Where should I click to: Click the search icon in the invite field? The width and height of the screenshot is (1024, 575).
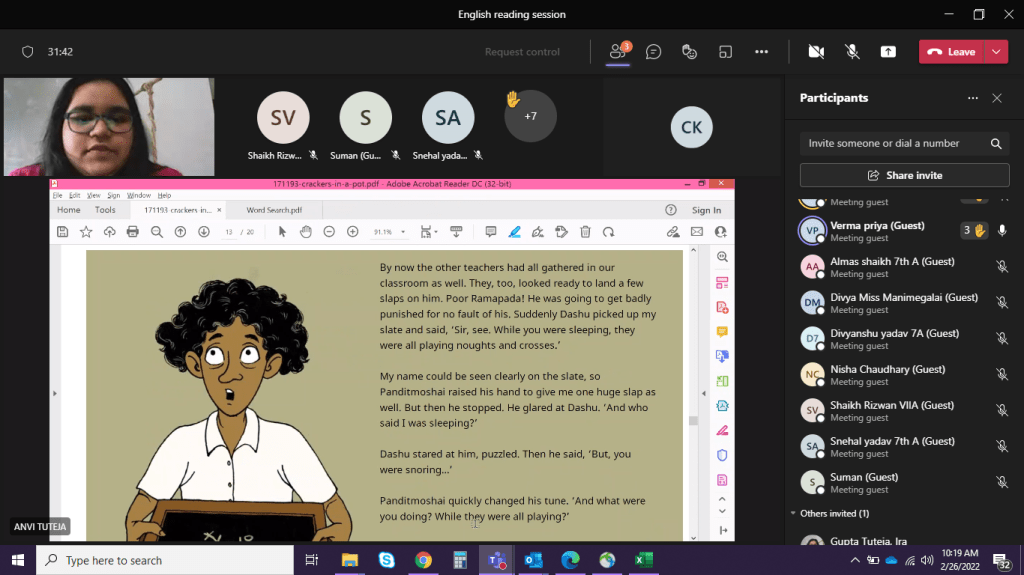tap(995, 144)
